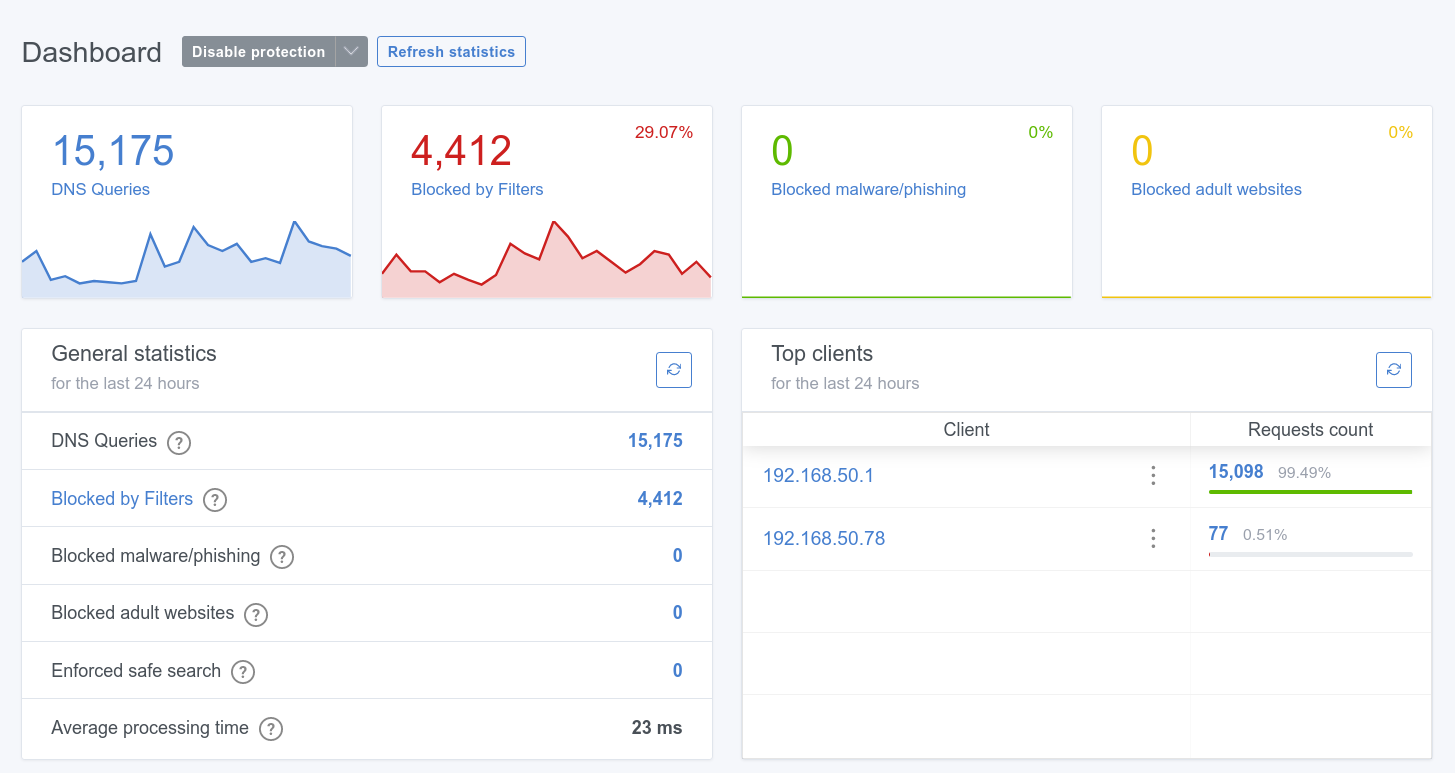1455x773 pixels.
Task: Show help for DNS Queries row
Action: tap(179, 442)
